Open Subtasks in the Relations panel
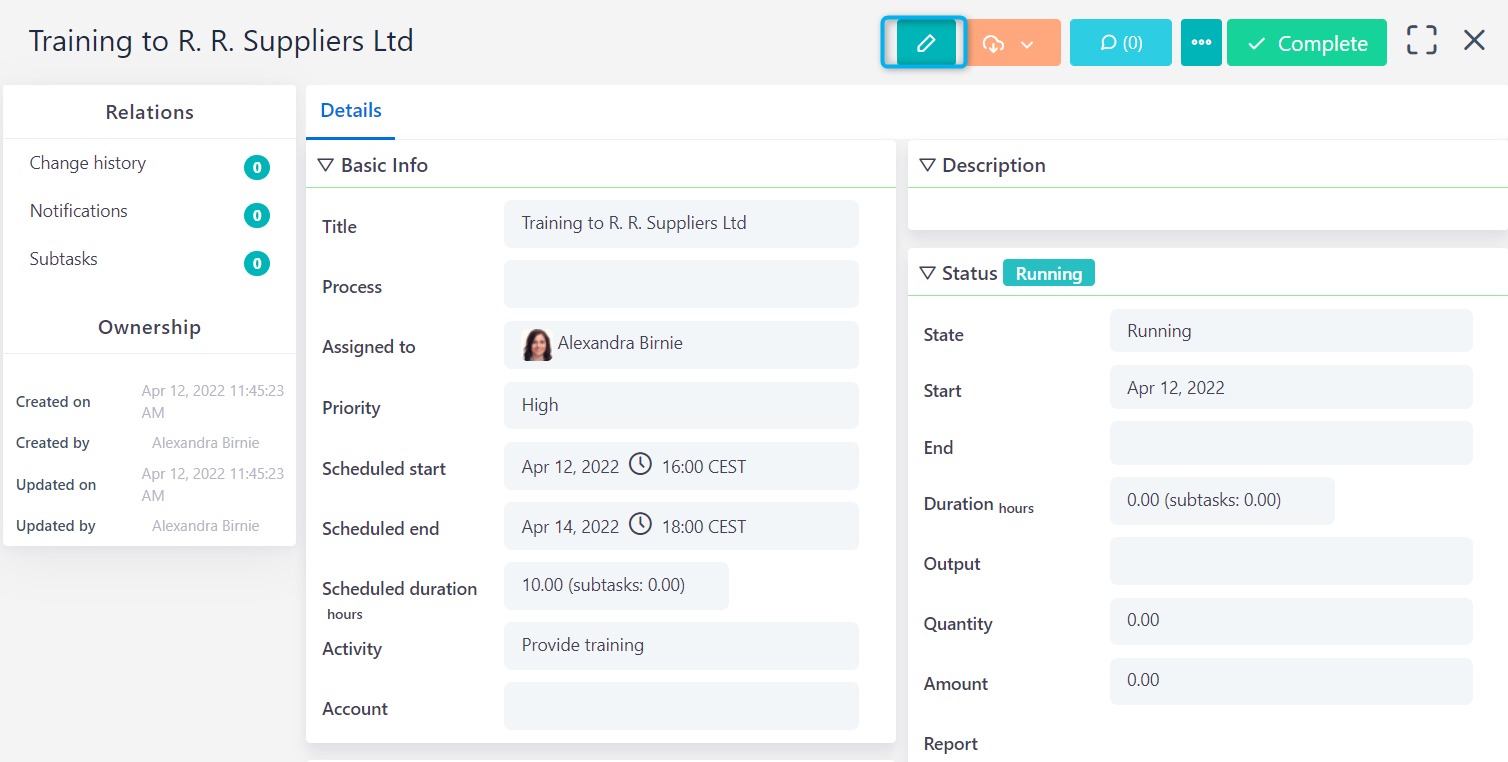Image resolution: width=1508 pixels, height=762 pixels. [63, 259]
